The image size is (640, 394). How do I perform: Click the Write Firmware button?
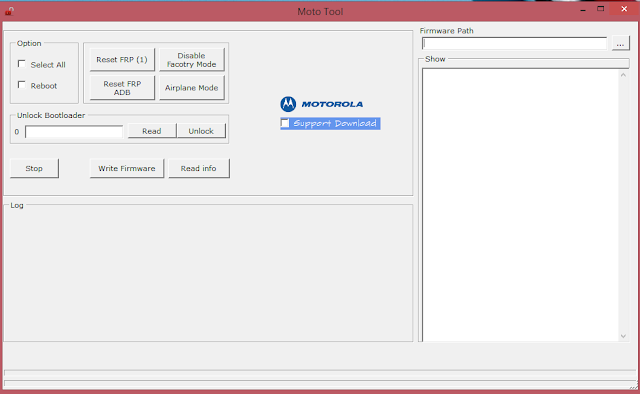[127, 168]
